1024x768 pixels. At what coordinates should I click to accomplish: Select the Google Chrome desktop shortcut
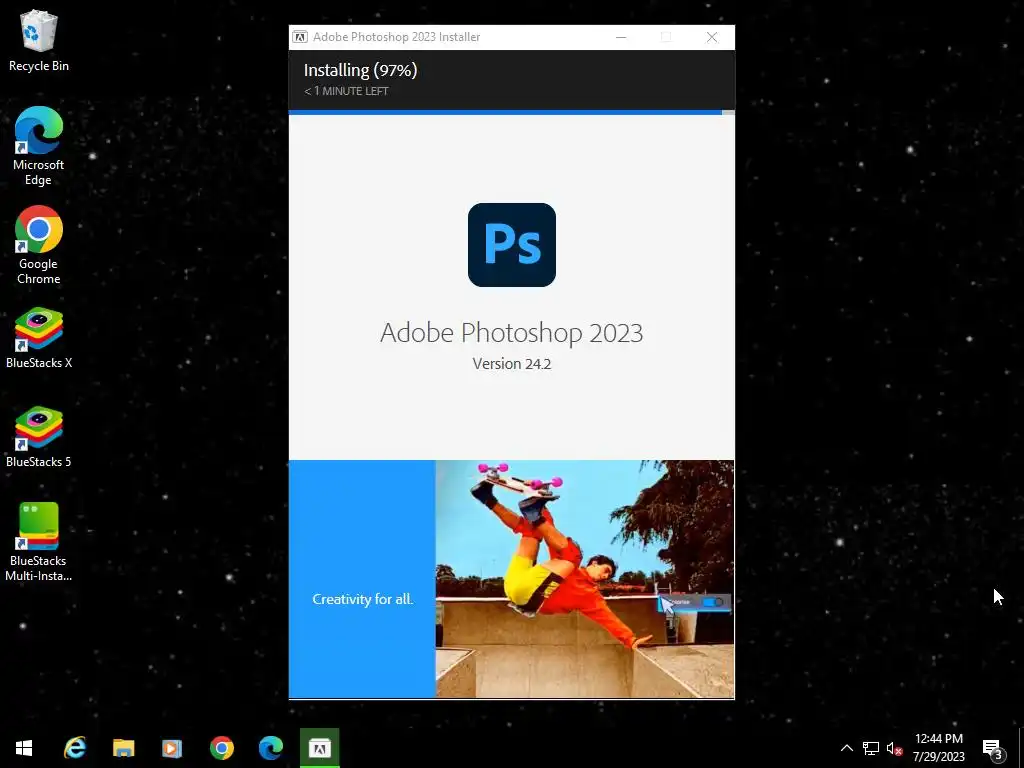click(39, 246)
